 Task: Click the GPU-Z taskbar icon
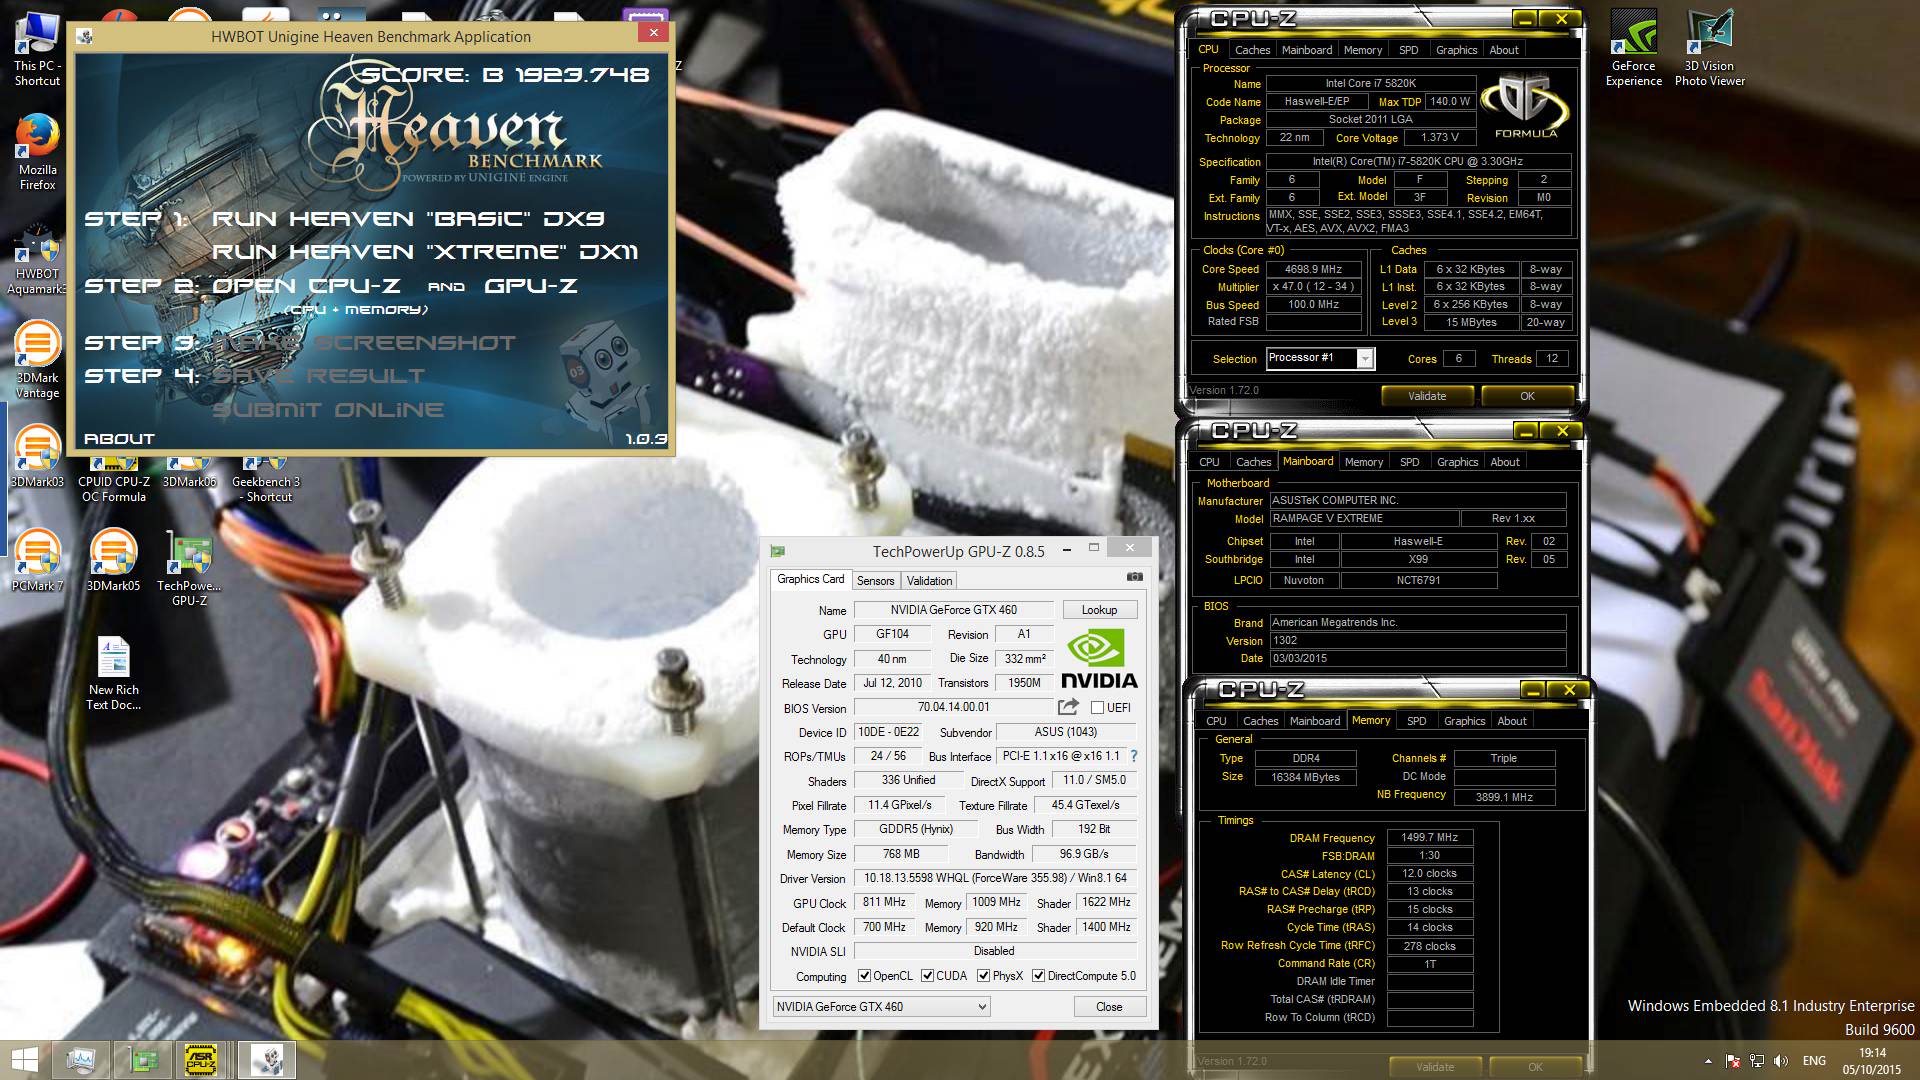(143, 1060)
